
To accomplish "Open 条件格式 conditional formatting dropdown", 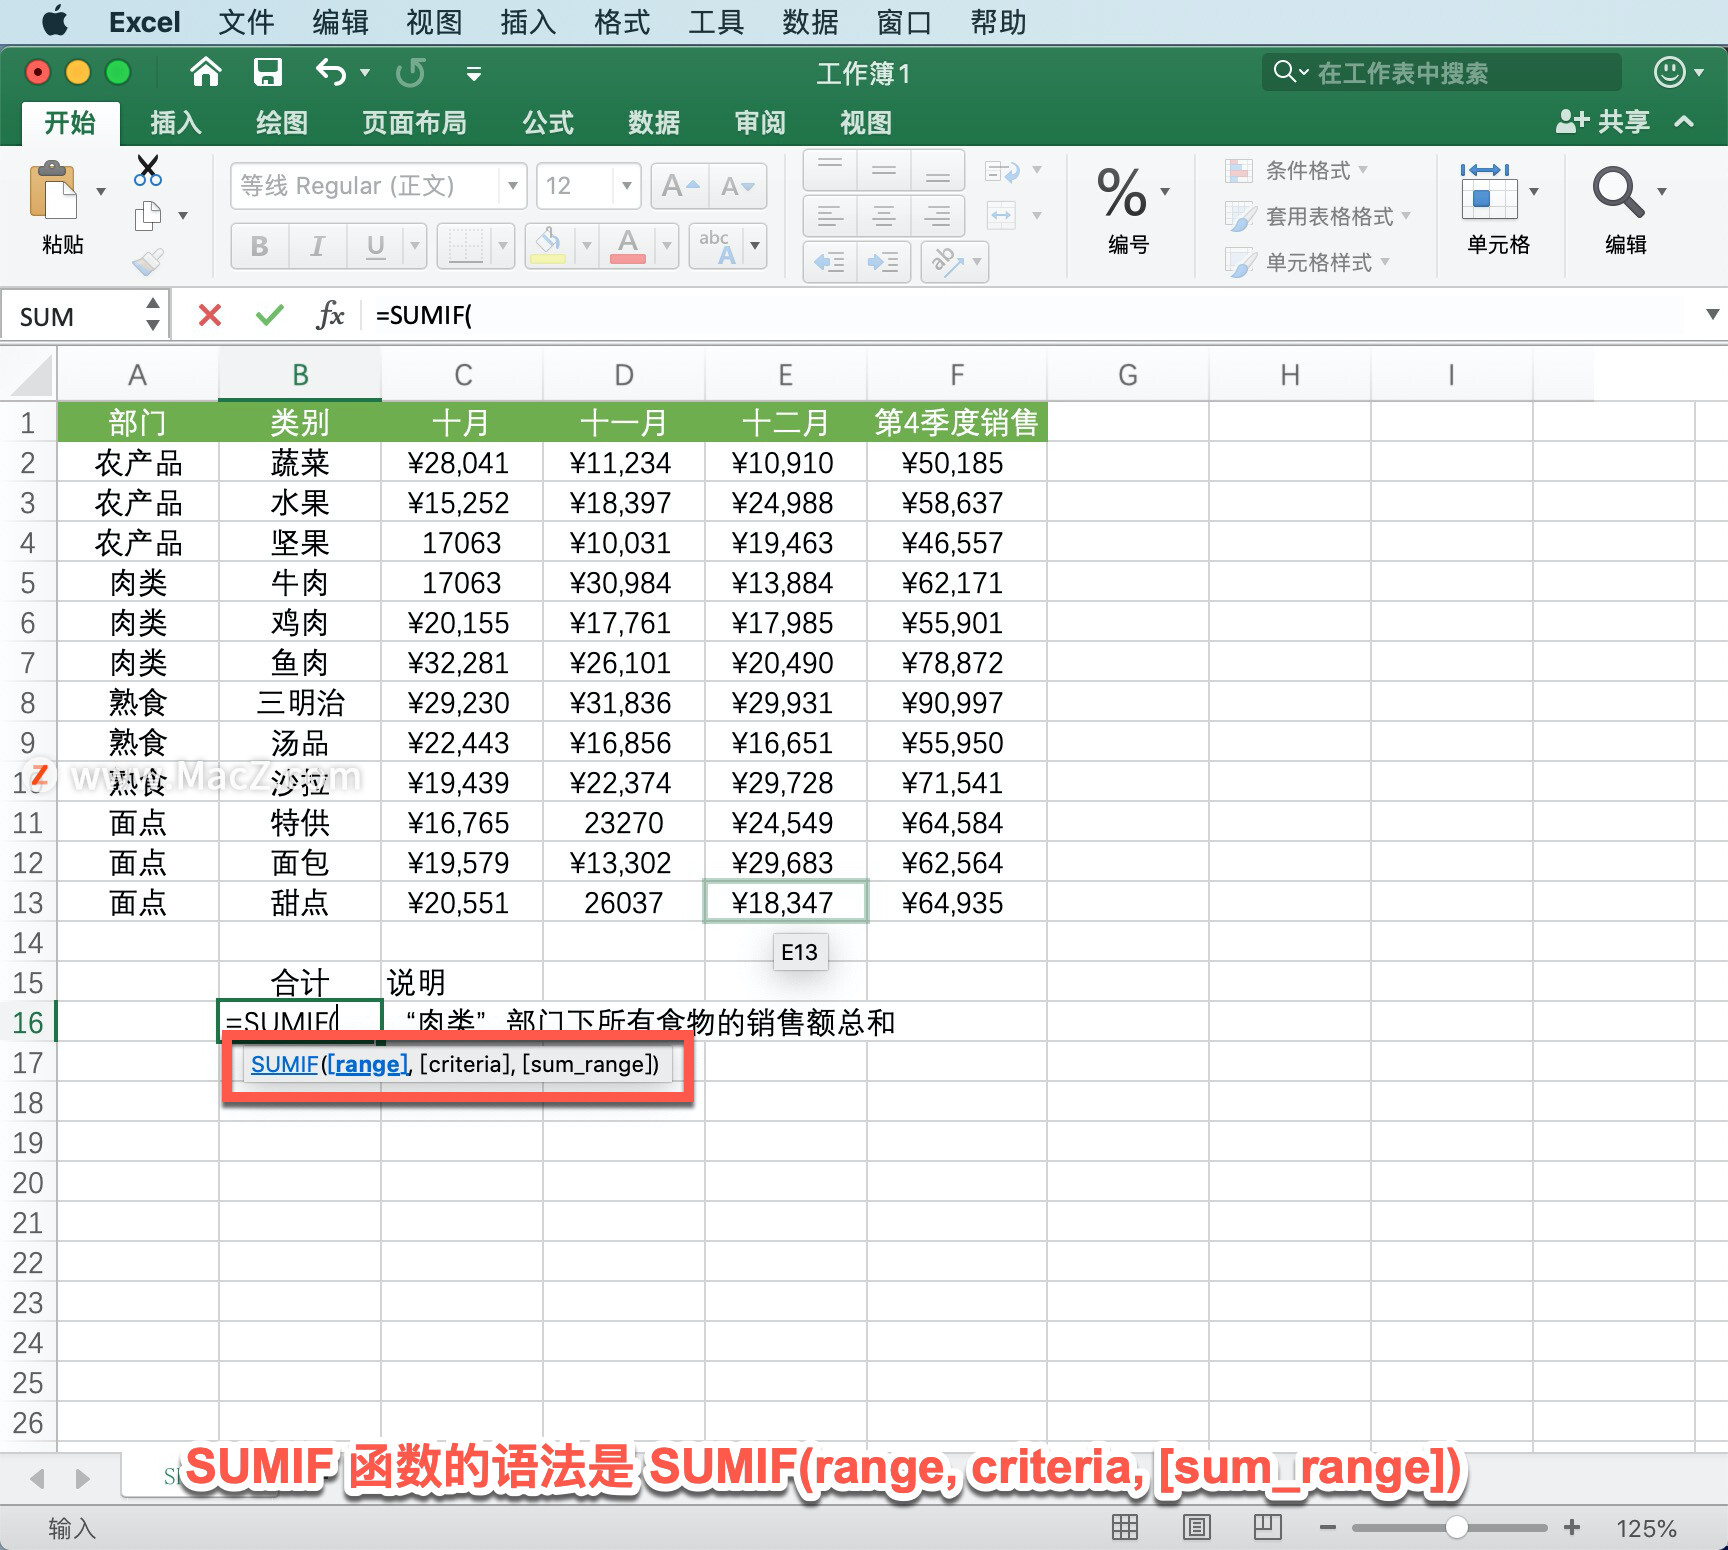I will pos(1298,170).
